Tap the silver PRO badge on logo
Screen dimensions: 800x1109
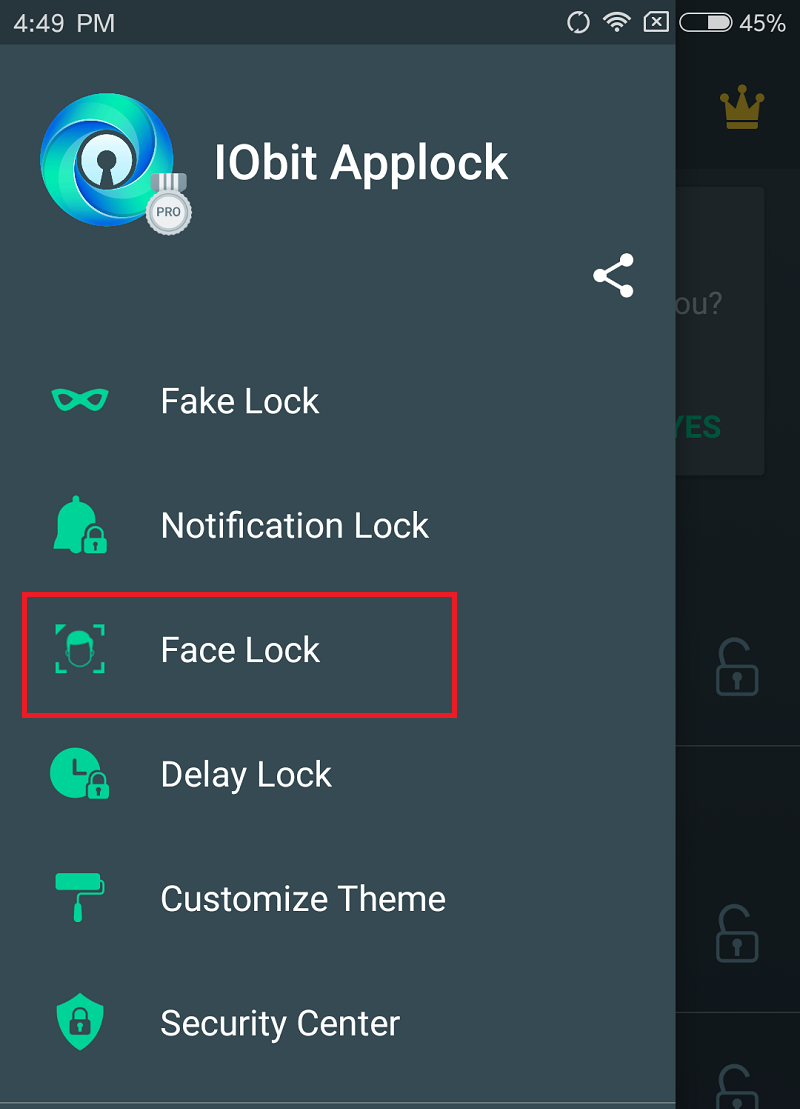167,209
